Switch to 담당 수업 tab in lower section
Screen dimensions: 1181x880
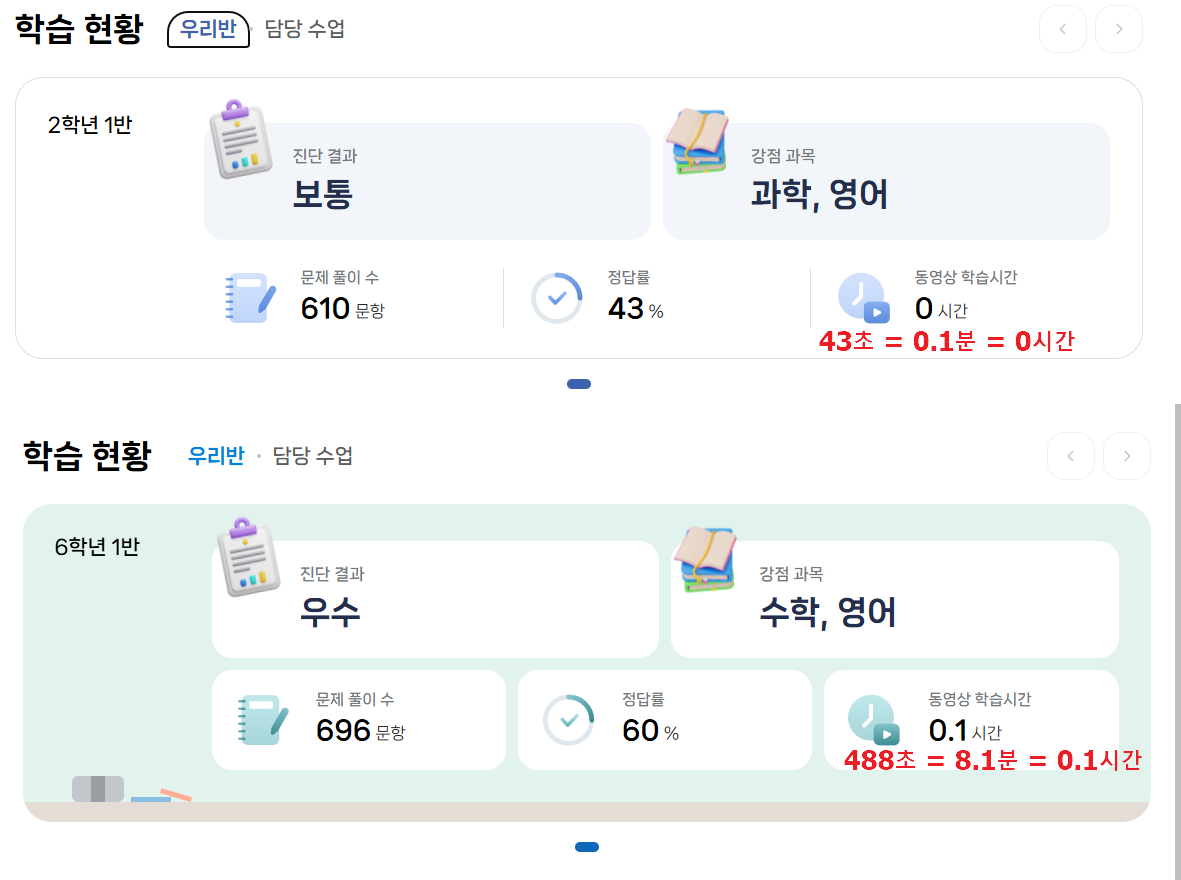(313, 456)
